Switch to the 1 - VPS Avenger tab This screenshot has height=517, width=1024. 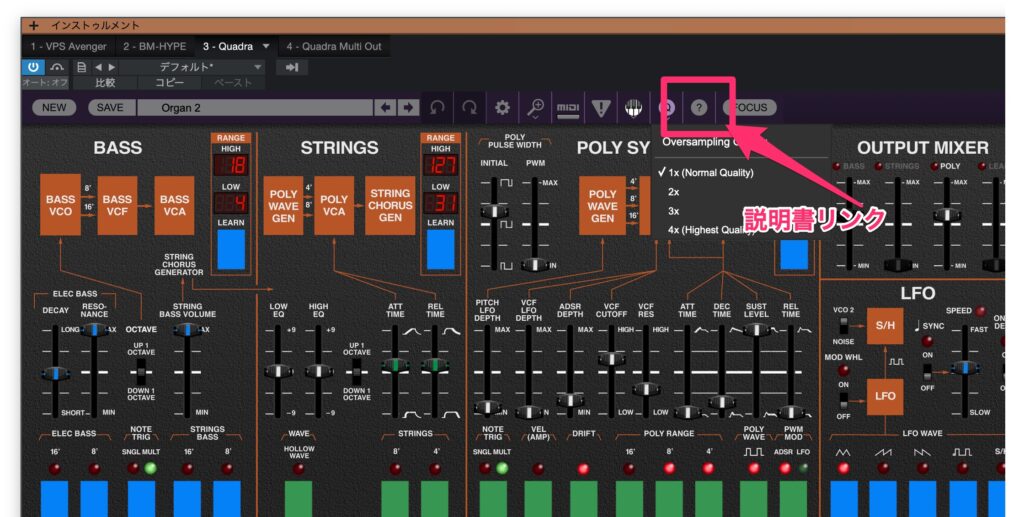[x=68, y=46]
